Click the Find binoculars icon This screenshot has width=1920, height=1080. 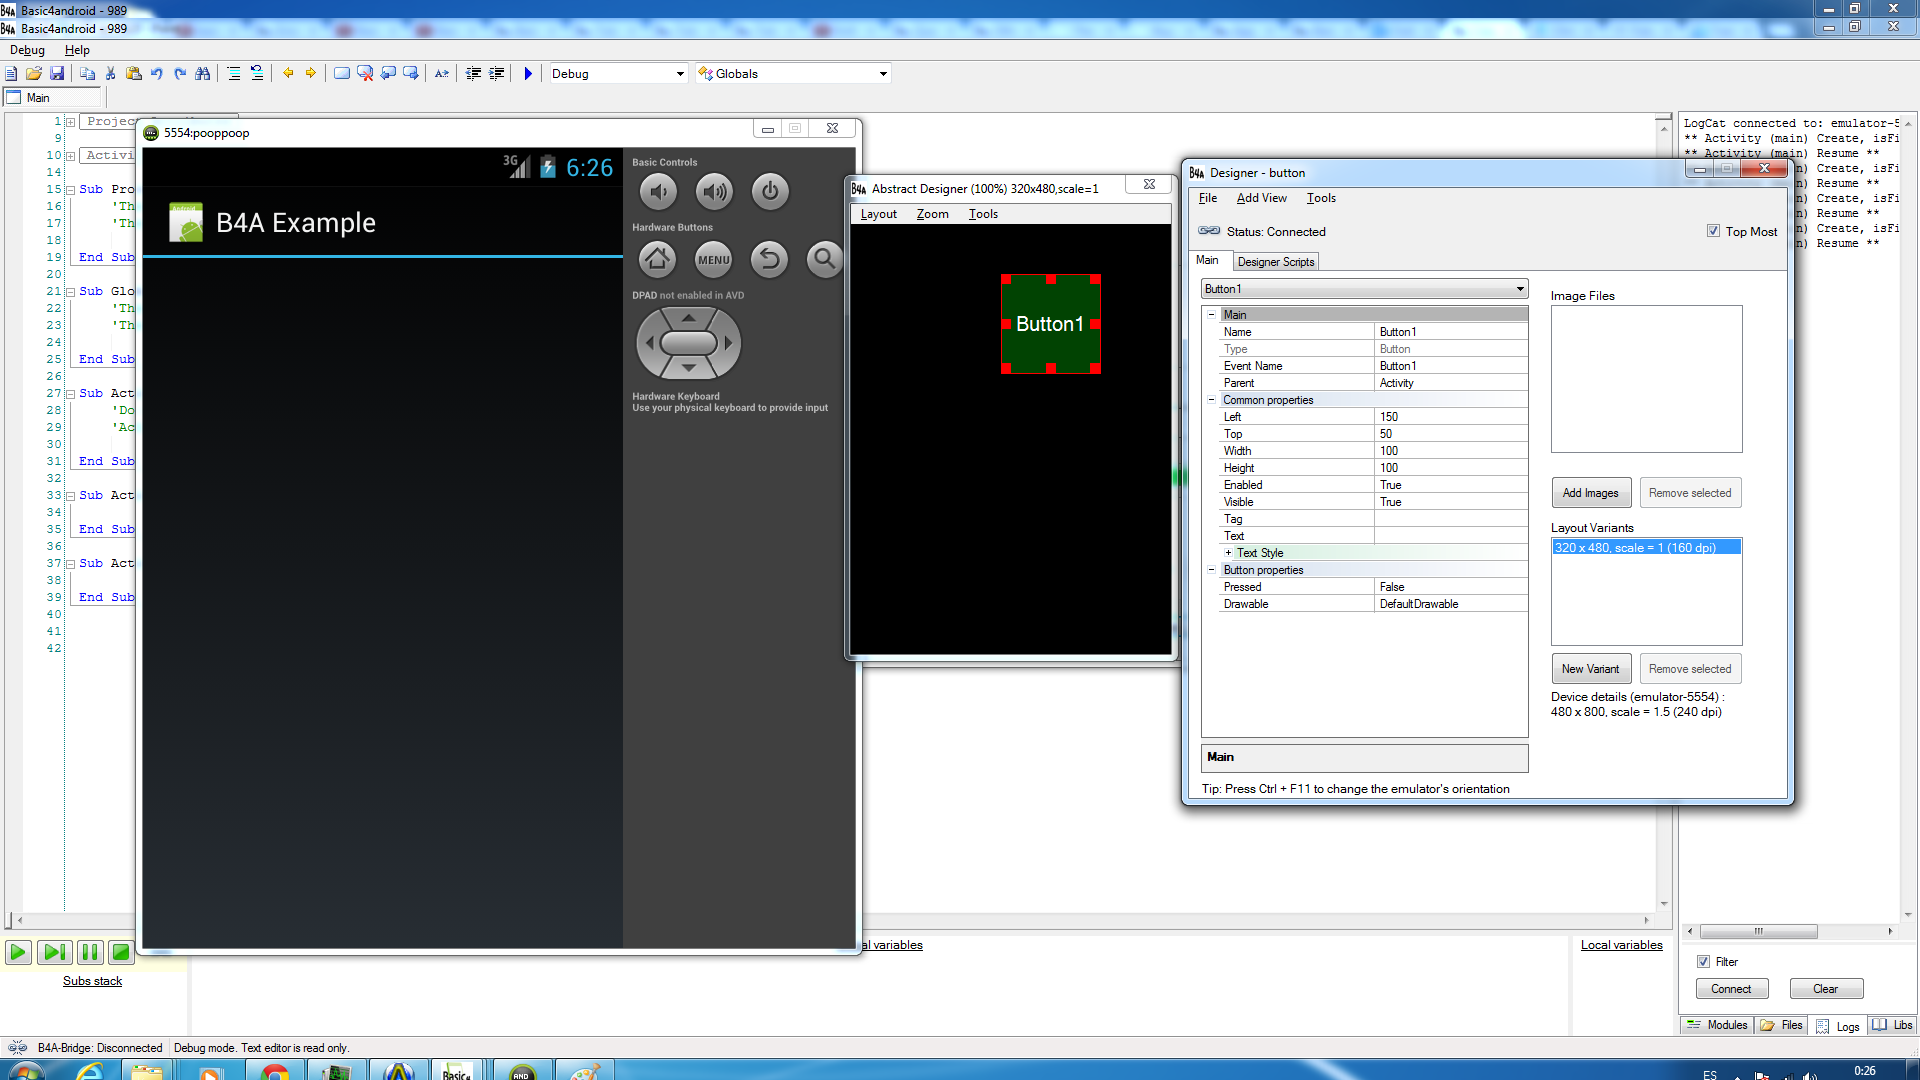click(x=203, y=73)
